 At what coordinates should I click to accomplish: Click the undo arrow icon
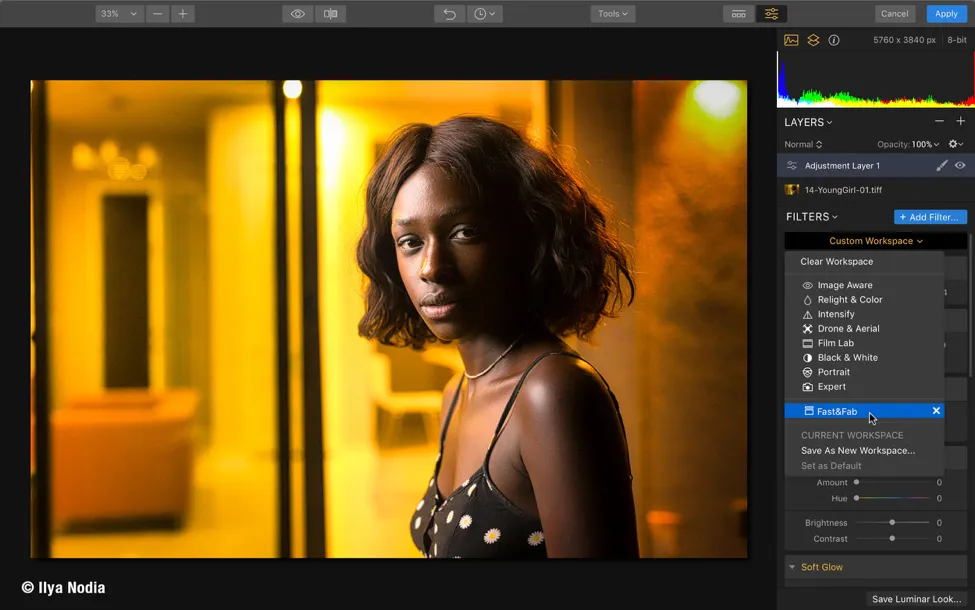pos(449,14)
